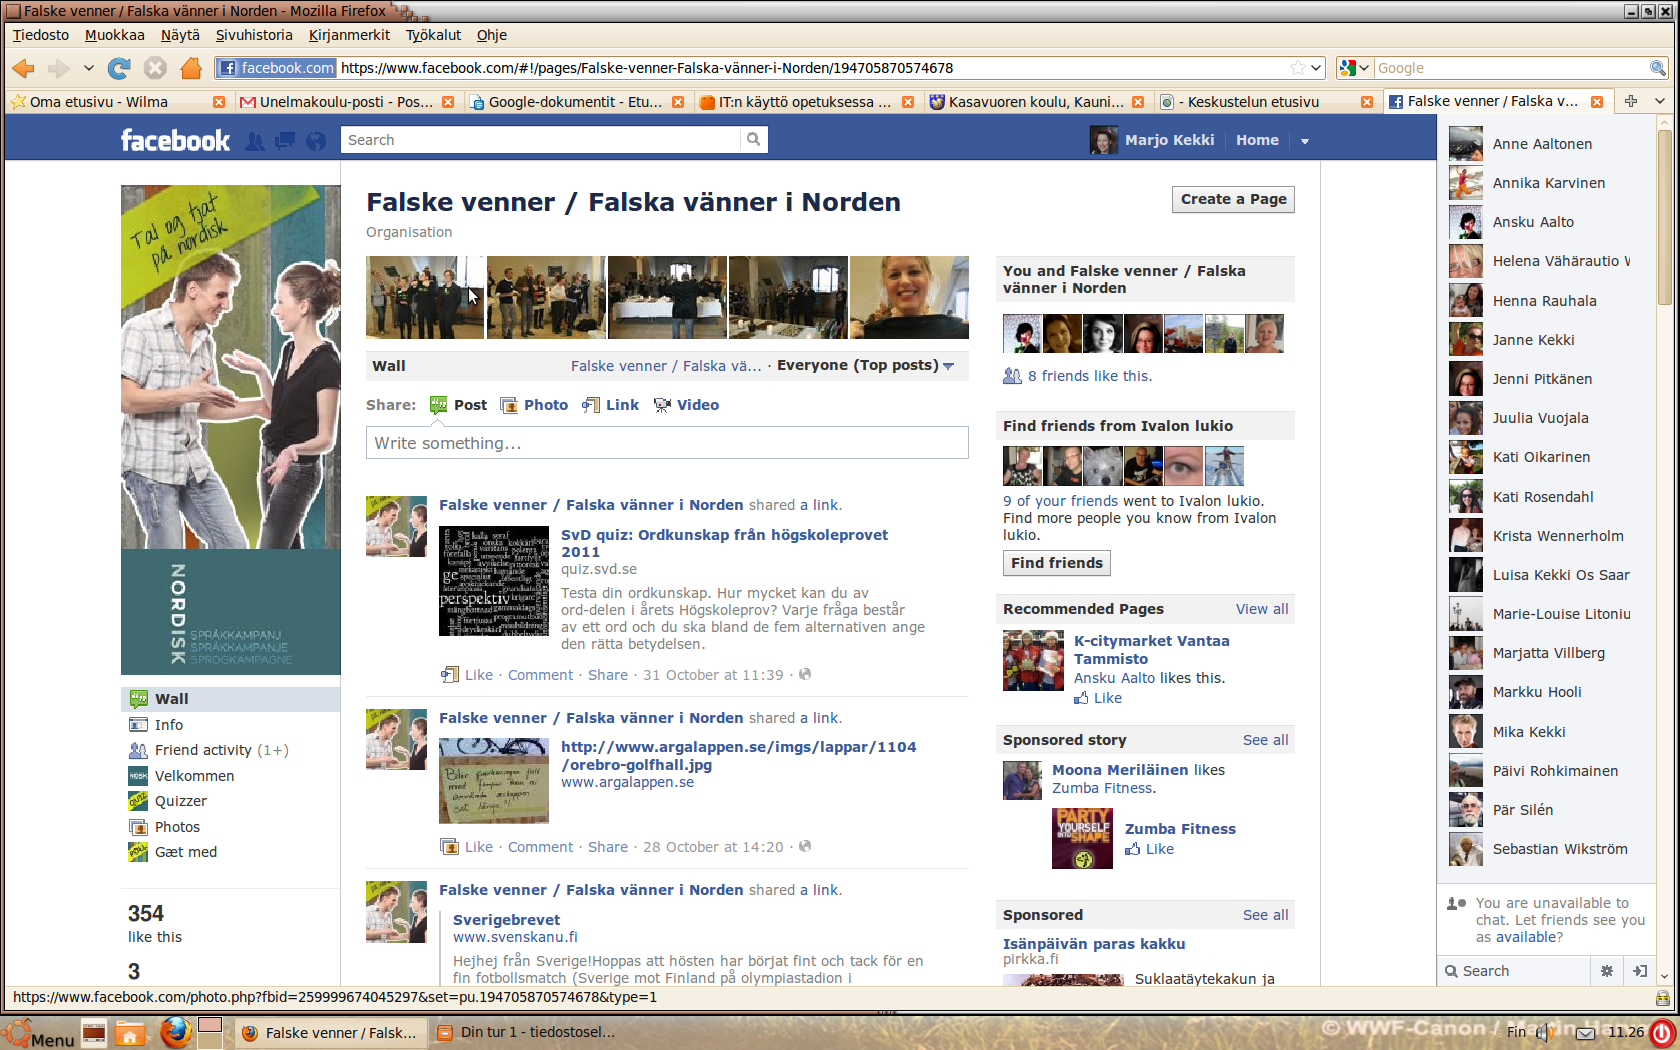This screenshot has width=1680, height=1050.
Task: Click the Write something text box
Action: click(x=667, y=443)
